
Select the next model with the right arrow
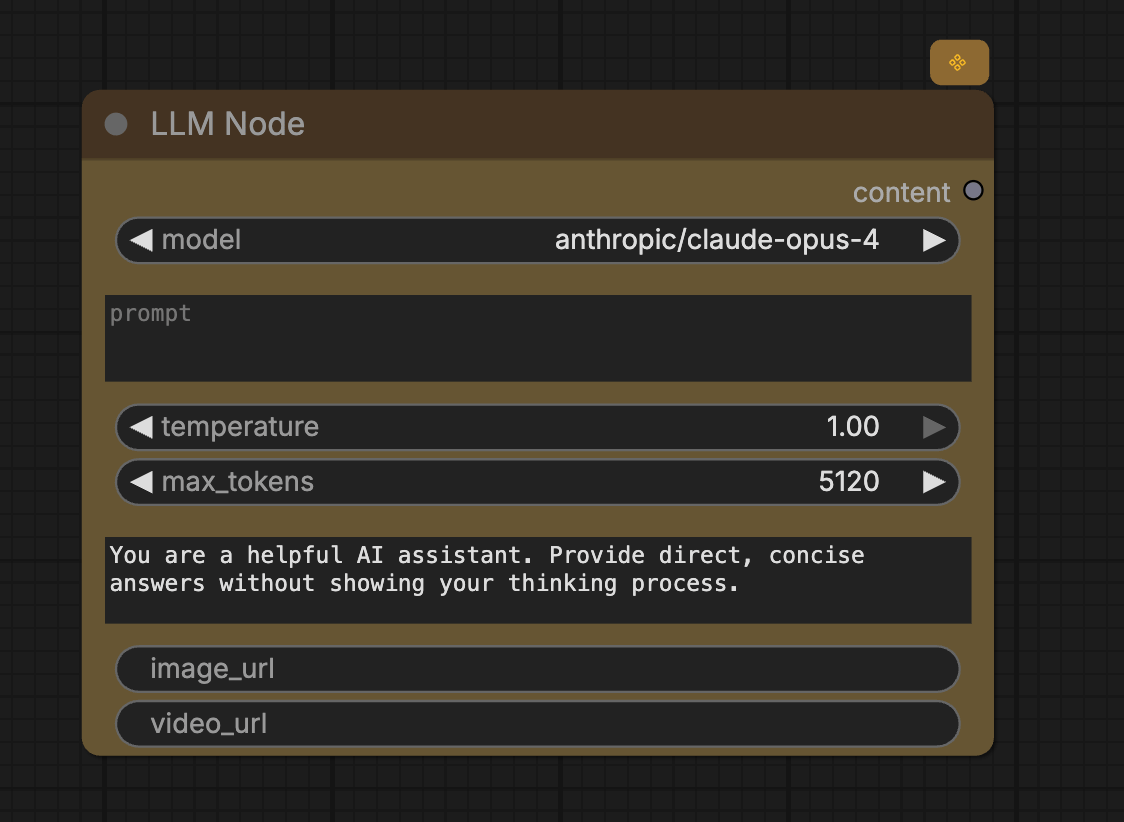[933, 240]
